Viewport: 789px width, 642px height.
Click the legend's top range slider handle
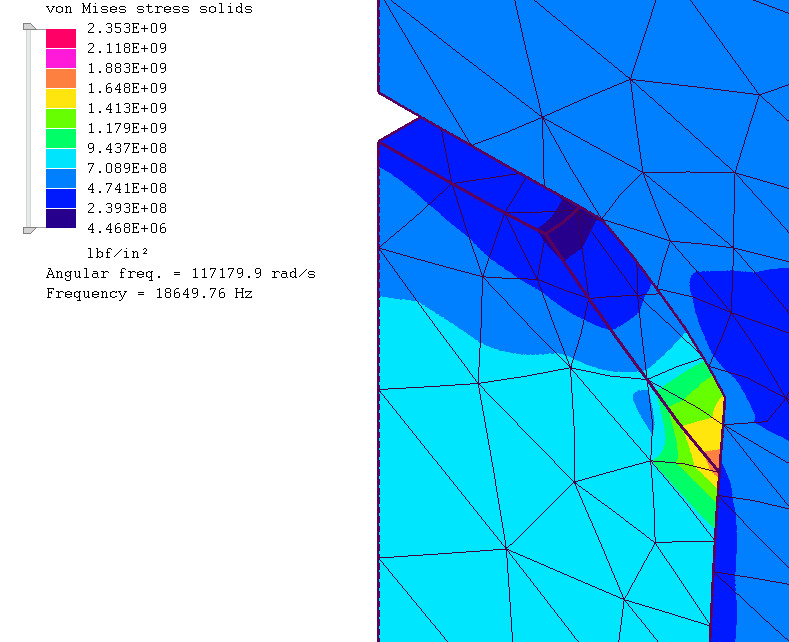(29, 27)
